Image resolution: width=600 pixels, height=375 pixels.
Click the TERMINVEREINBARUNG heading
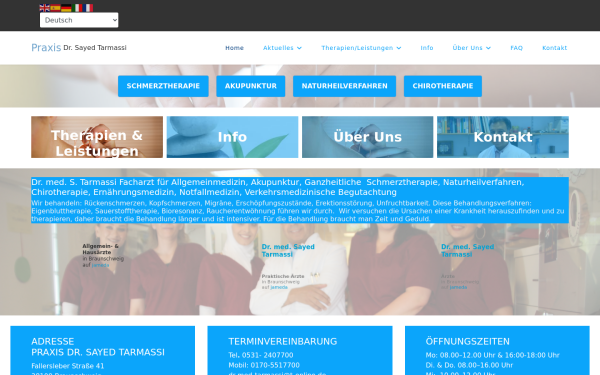(283, 341)
